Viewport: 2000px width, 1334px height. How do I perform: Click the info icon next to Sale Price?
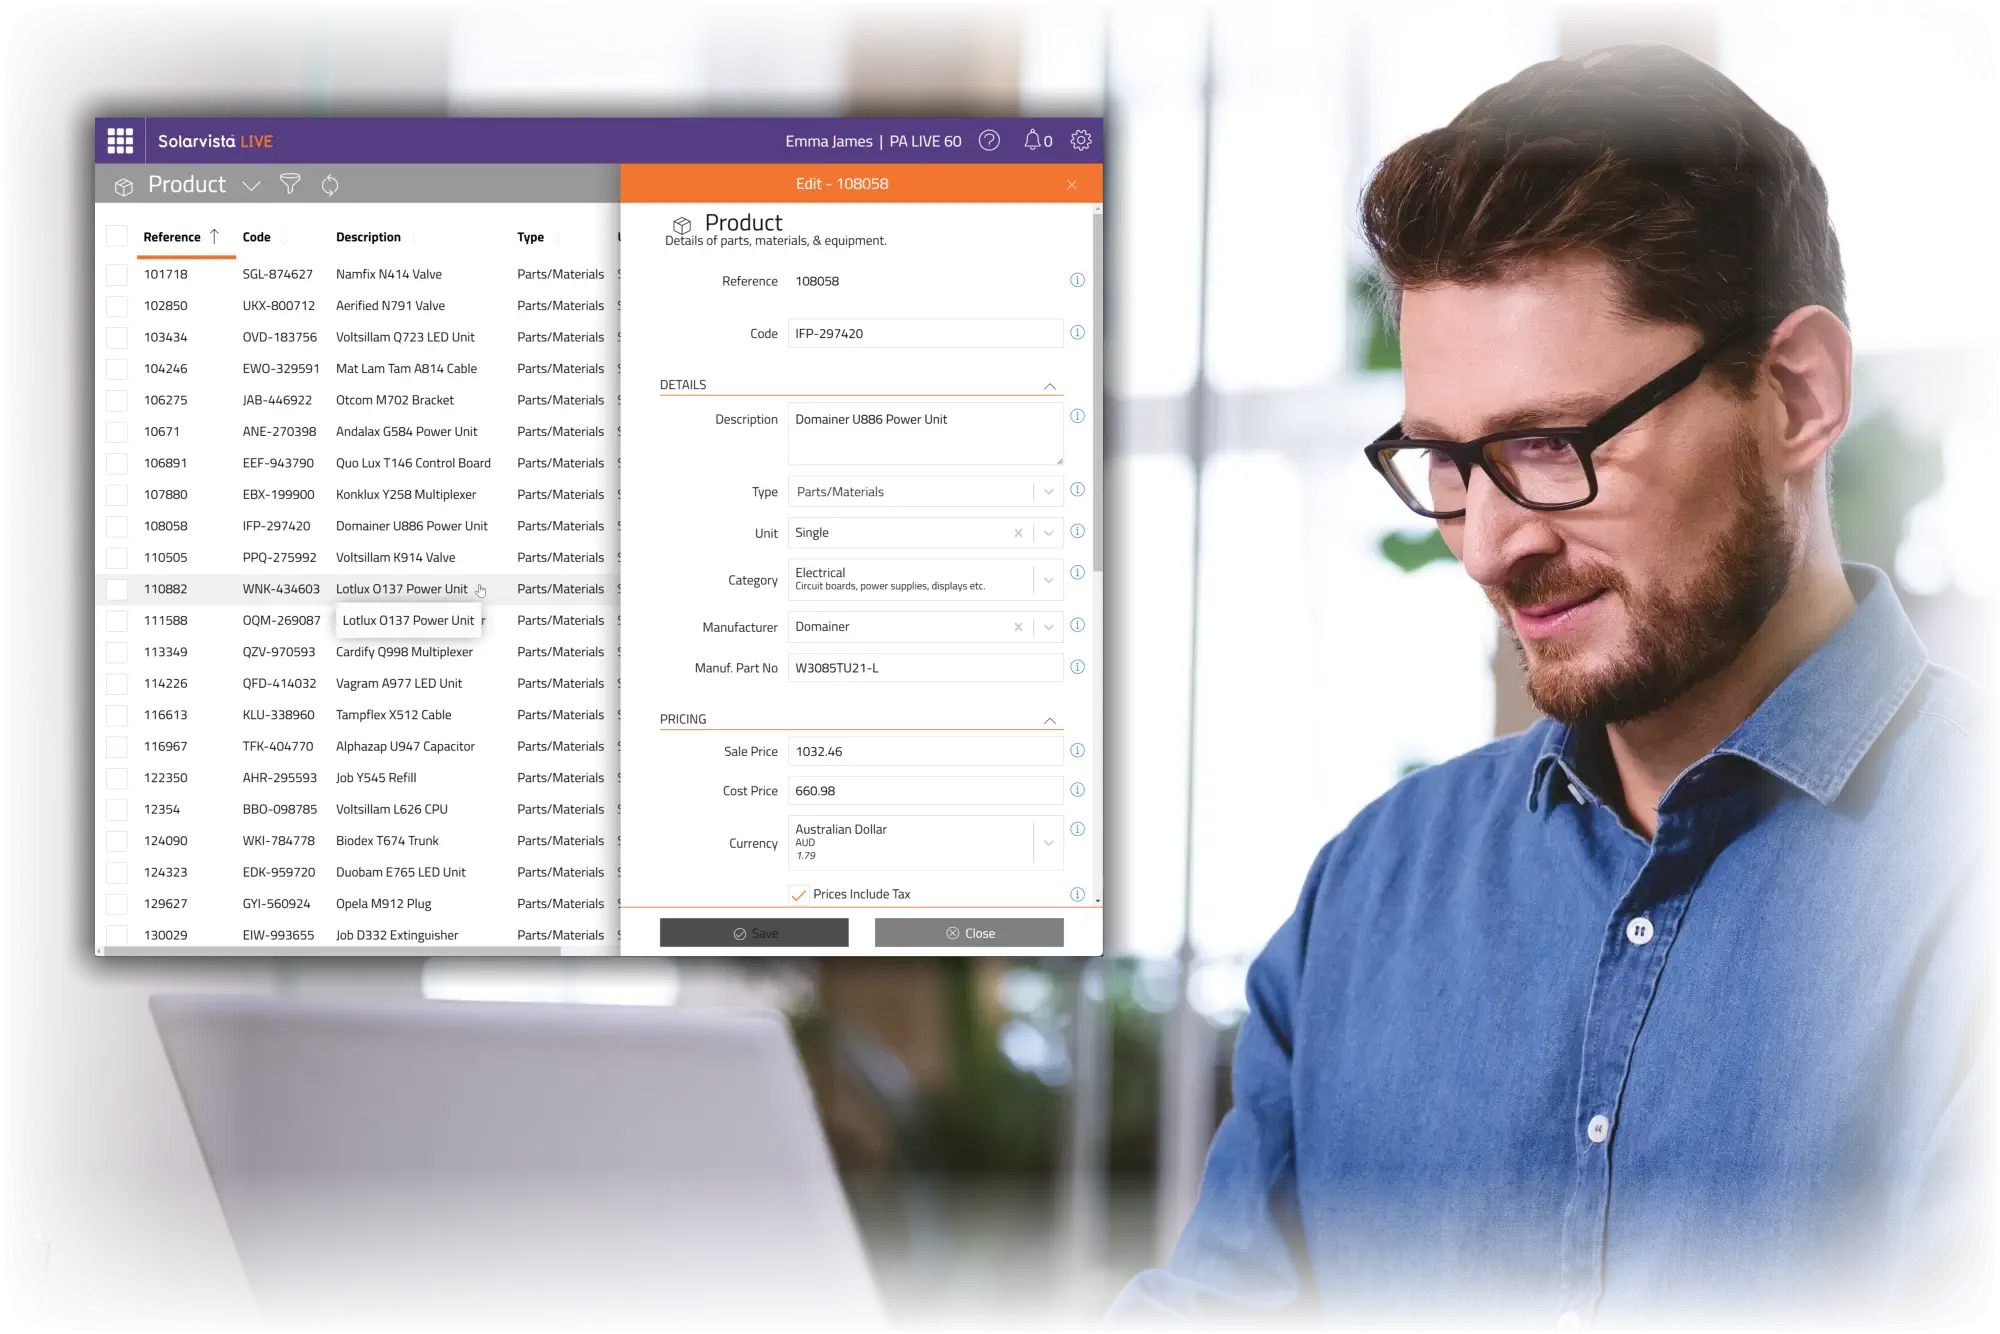pyautogui.click(x=1076, y=749)
